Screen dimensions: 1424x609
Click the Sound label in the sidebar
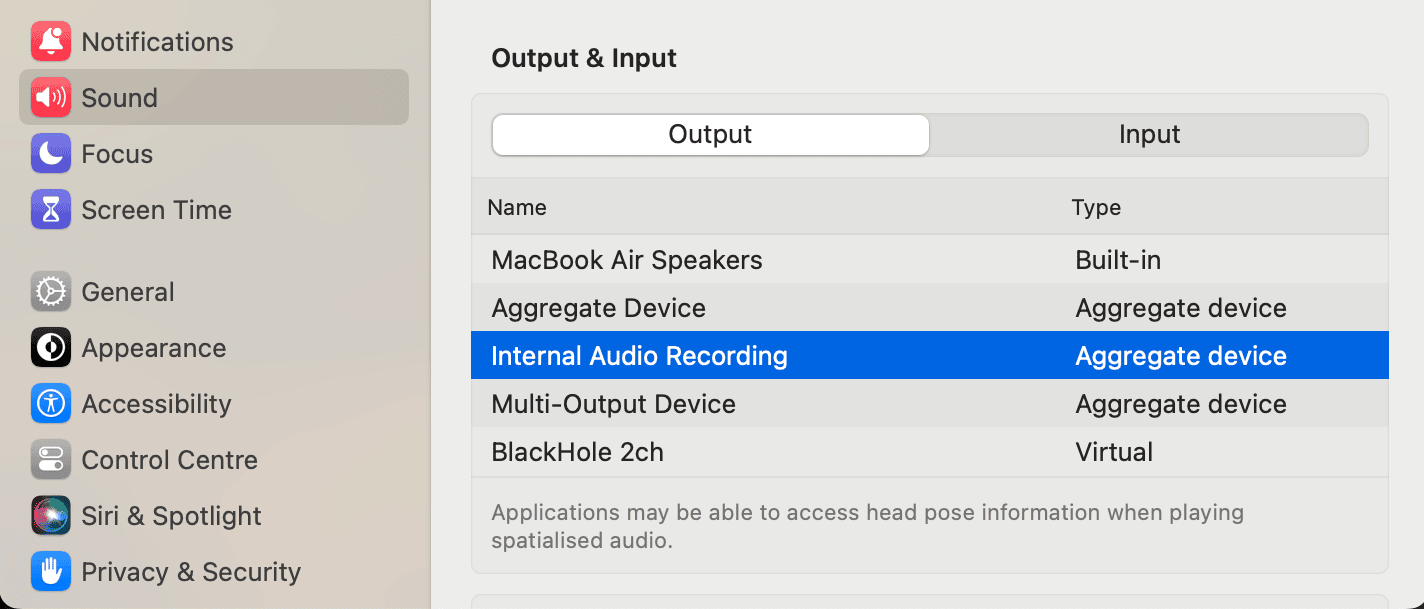[x=119, y=97]
